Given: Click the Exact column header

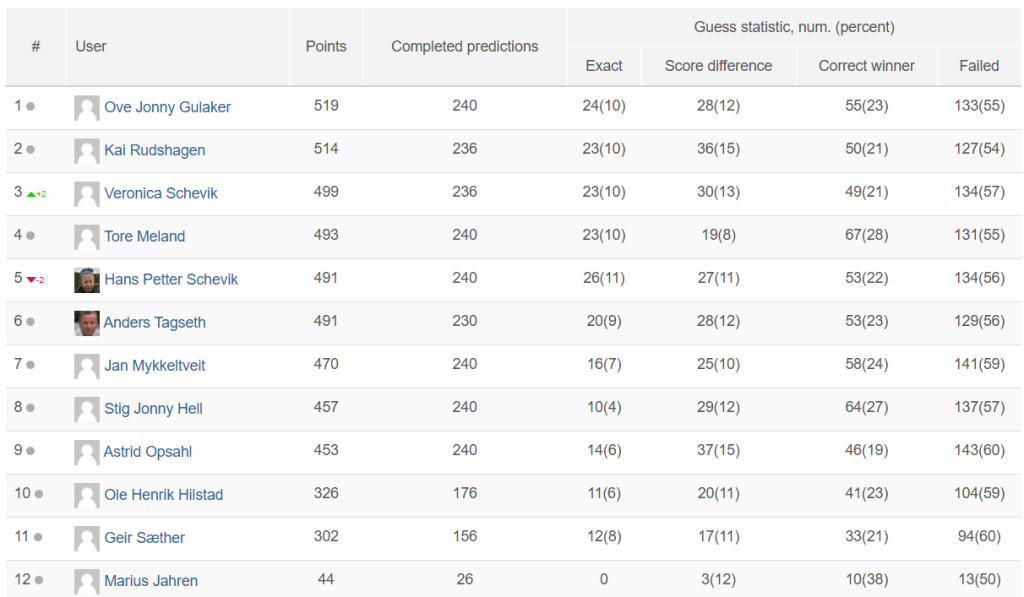Looking at the screenshot, I should point(604,66).
